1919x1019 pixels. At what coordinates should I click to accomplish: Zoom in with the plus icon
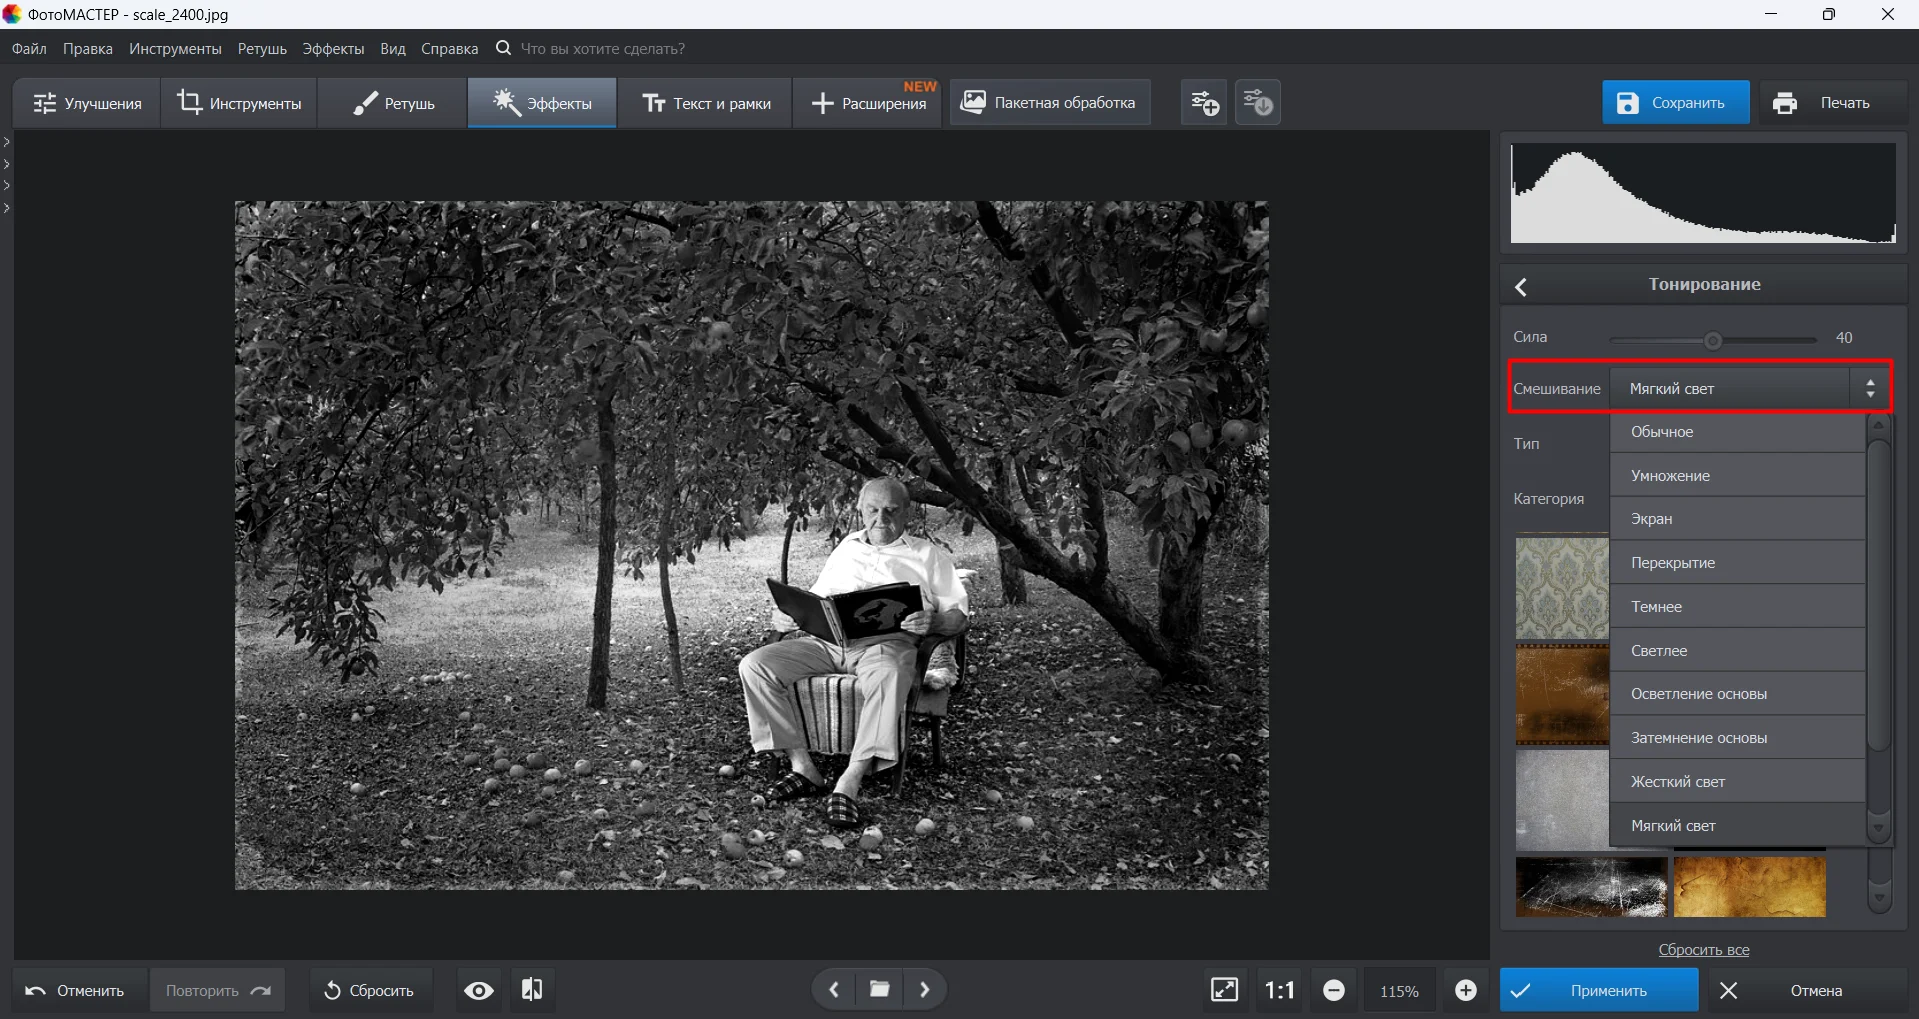[1466, 990]
